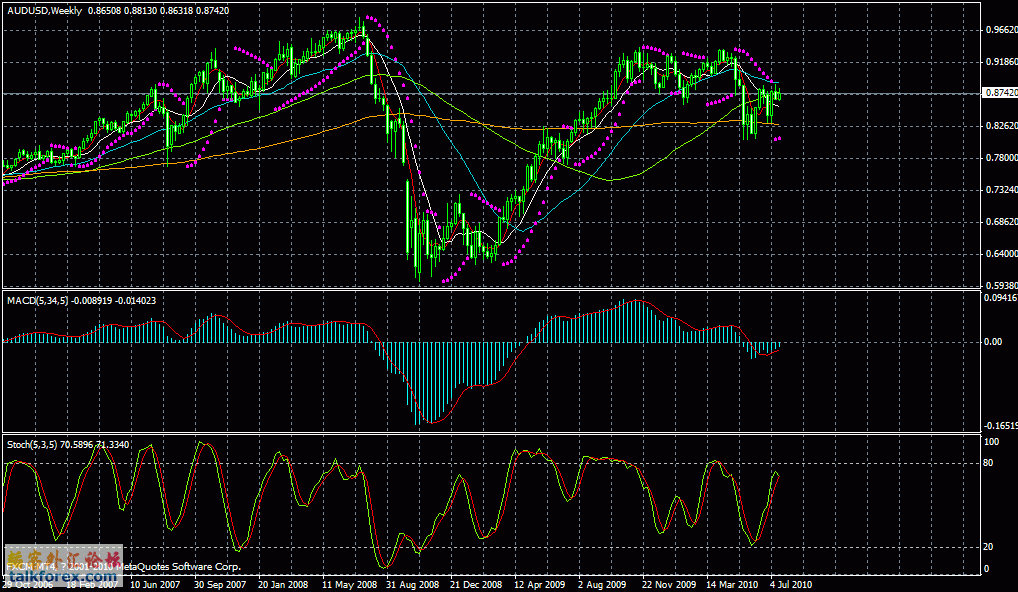Click price axis value 0.96620

pos(1001,30)
